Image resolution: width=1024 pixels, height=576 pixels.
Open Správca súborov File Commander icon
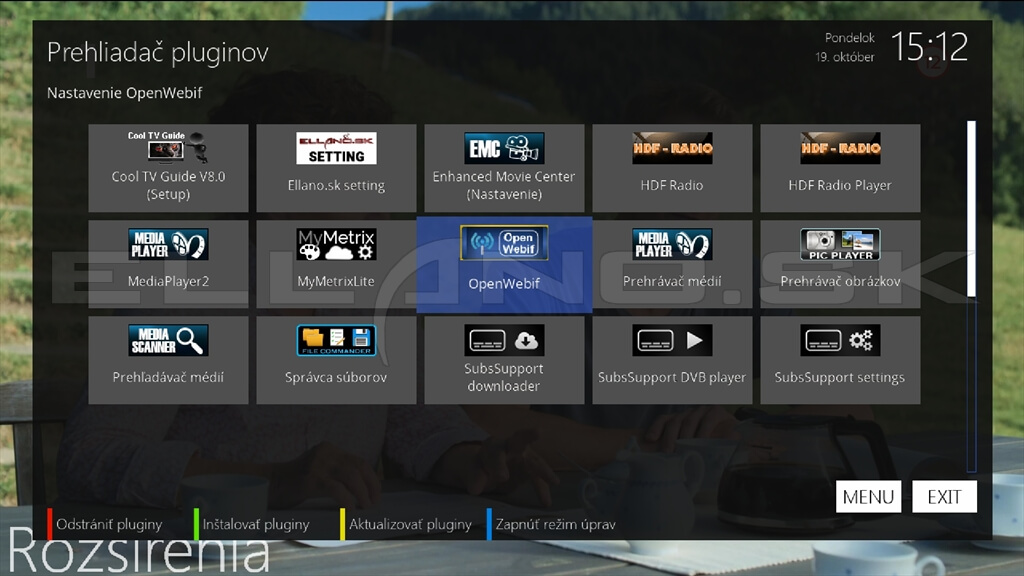pyautogui.click(x=336, y=340)
